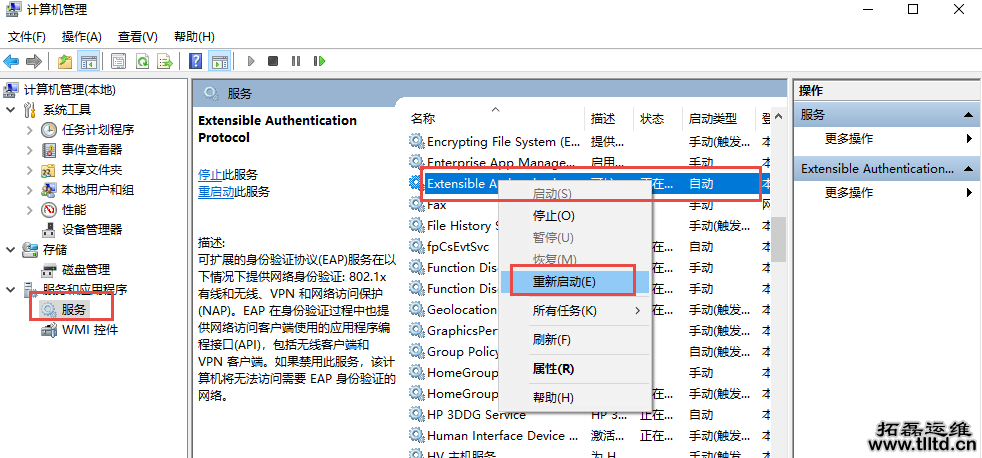Toggle the Show/Hide Action Pane toolbar icon

(220, 61)
